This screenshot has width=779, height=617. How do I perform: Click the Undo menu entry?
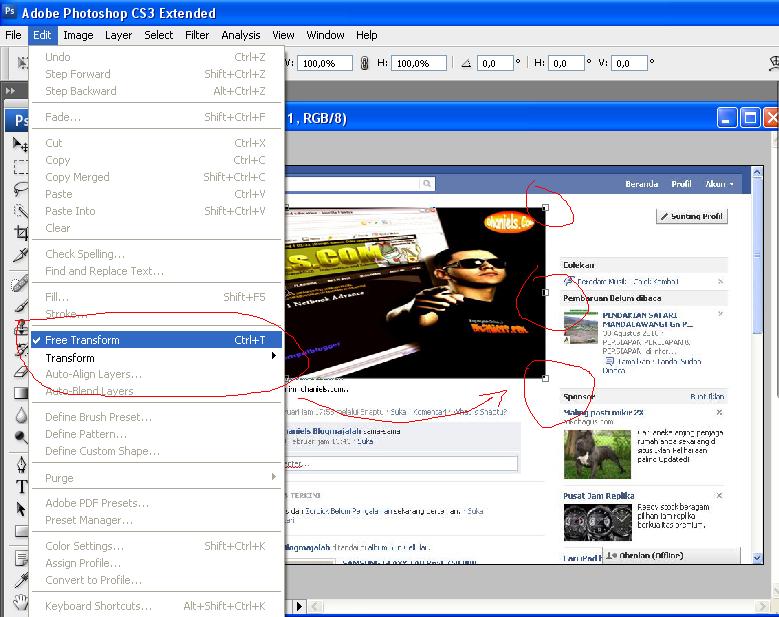pos(156,57)
